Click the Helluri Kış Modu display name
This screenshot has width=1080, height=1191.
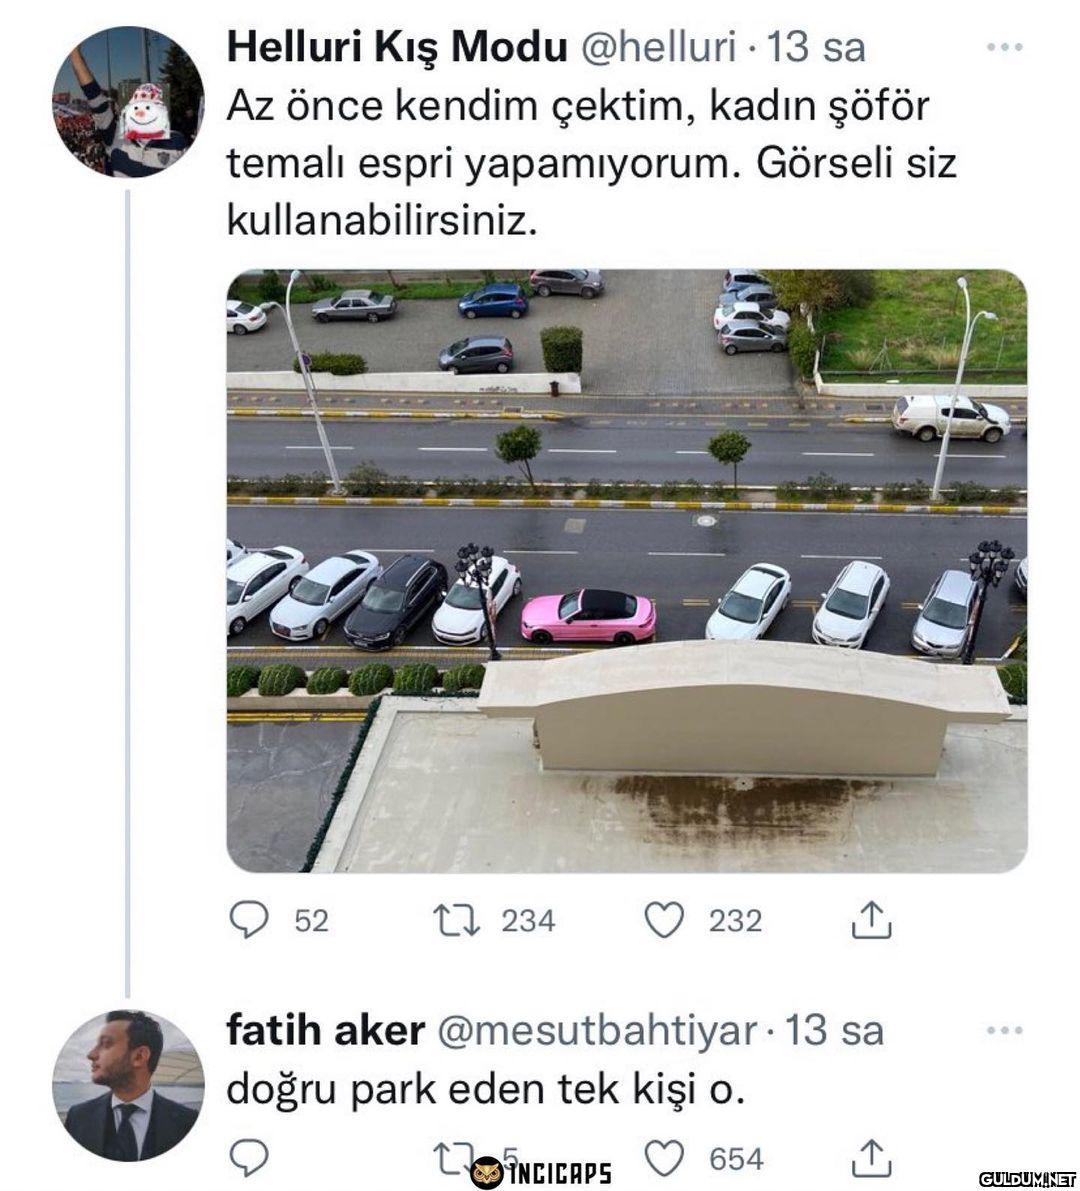397,47
